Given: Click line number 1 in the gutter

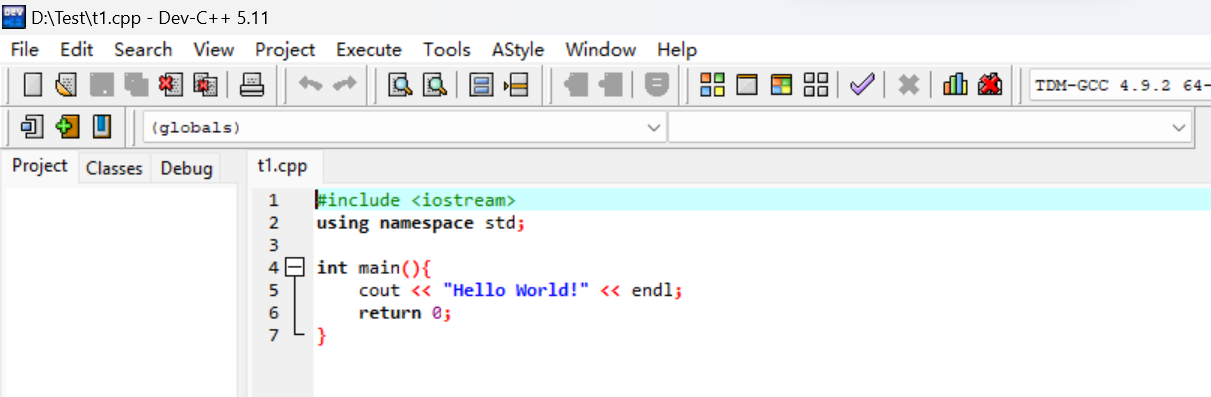Looking at the screenshot, I should pos(273,200).
